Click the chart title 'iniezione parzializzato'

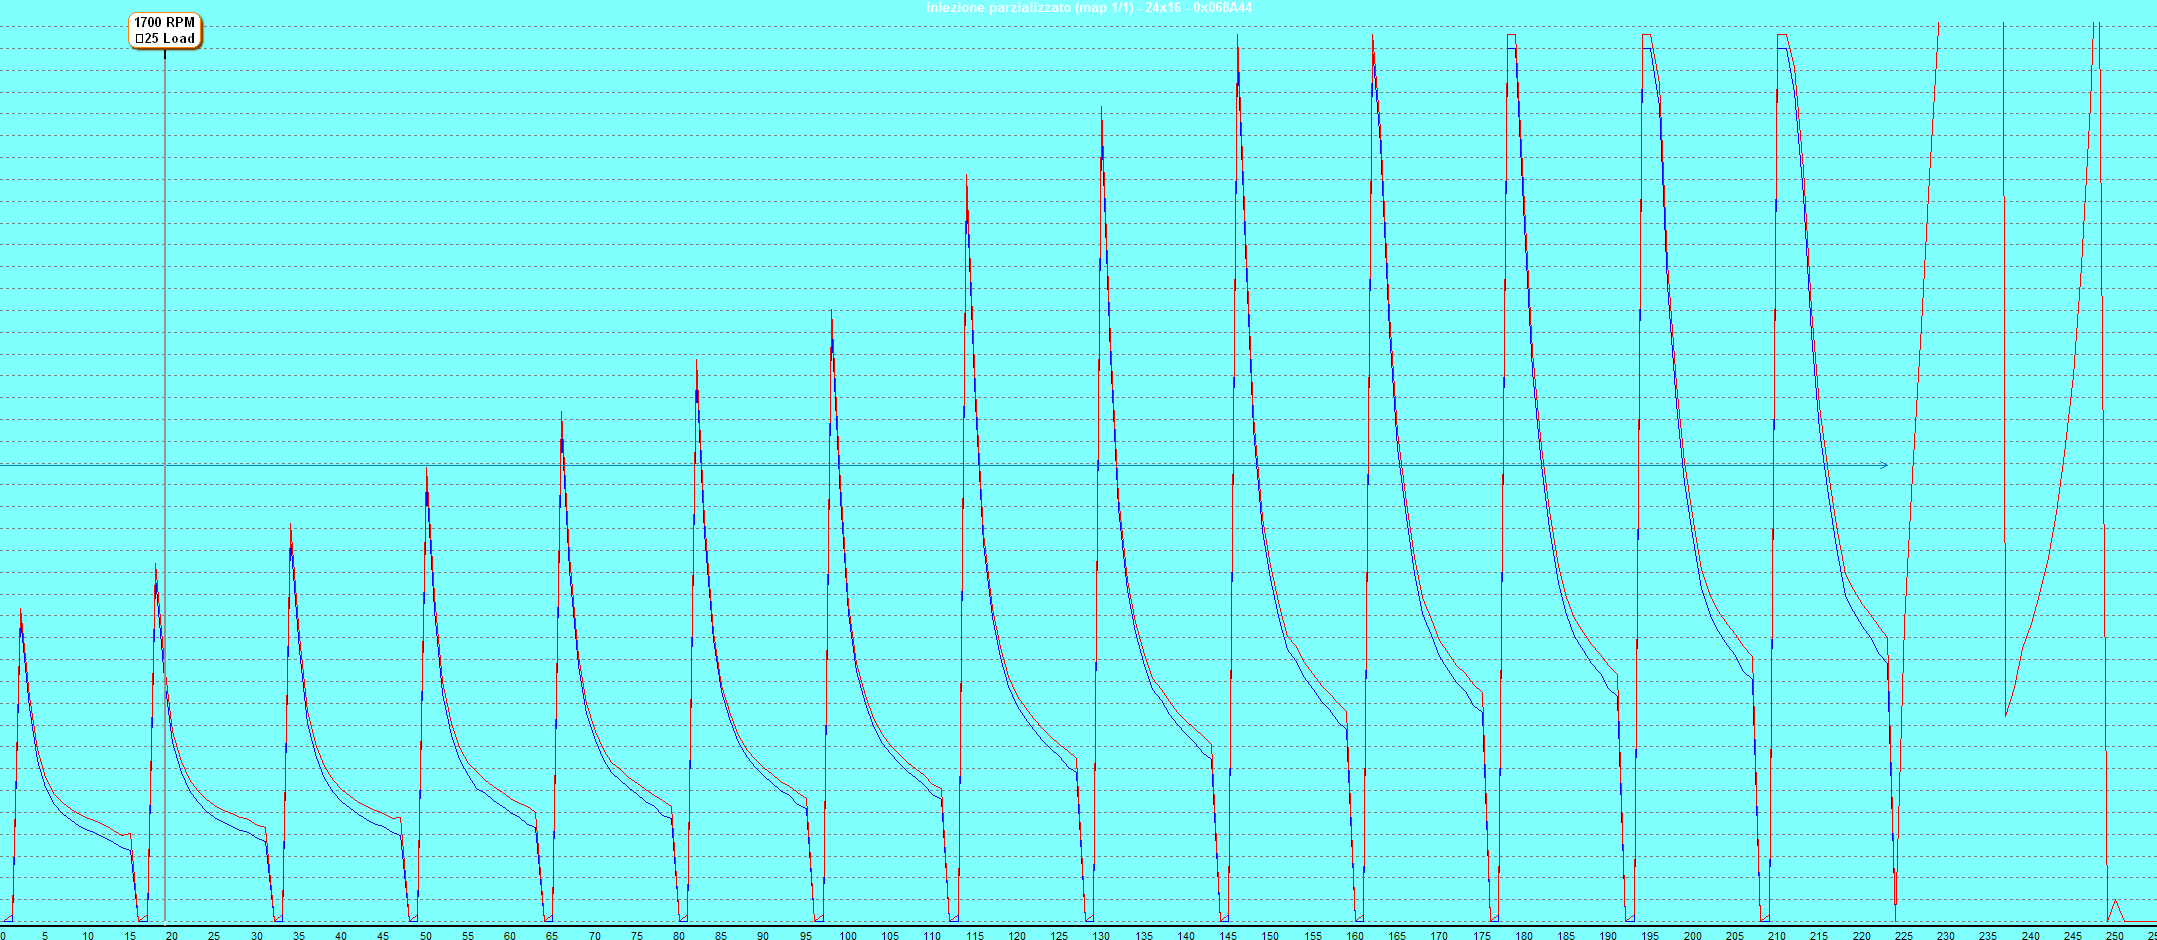1089,8
